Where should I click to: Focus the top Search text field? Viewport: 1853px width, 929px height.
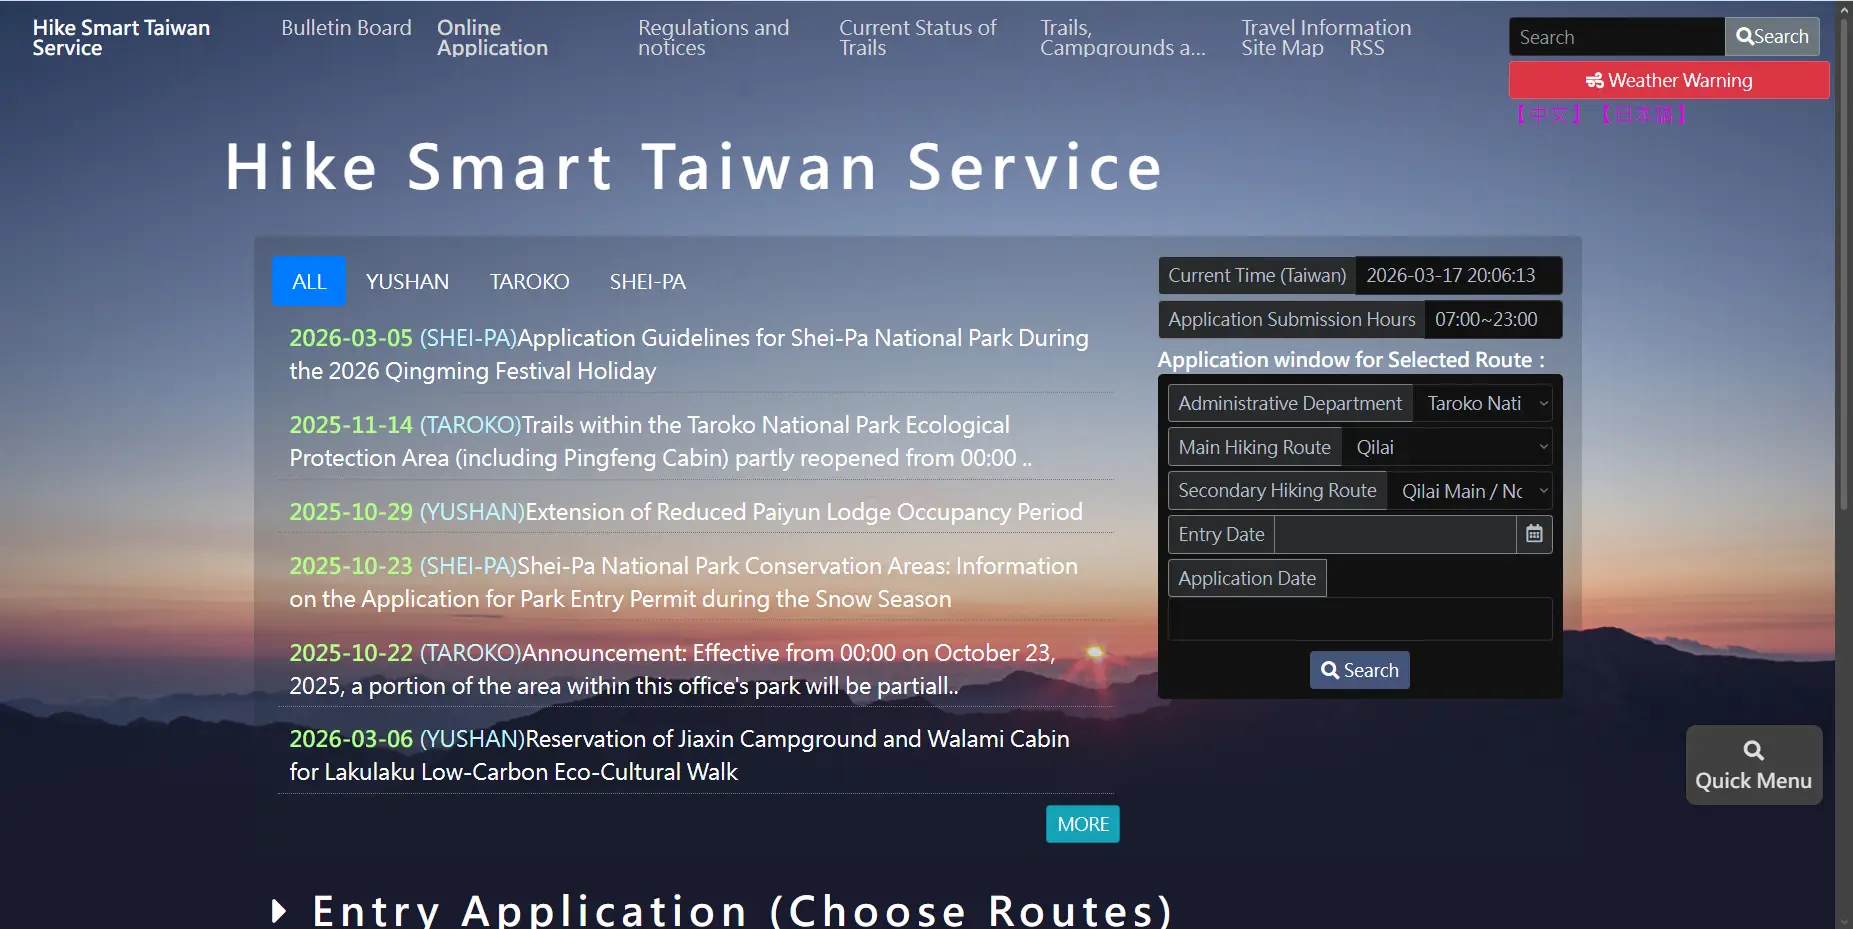click(1616, 37)
